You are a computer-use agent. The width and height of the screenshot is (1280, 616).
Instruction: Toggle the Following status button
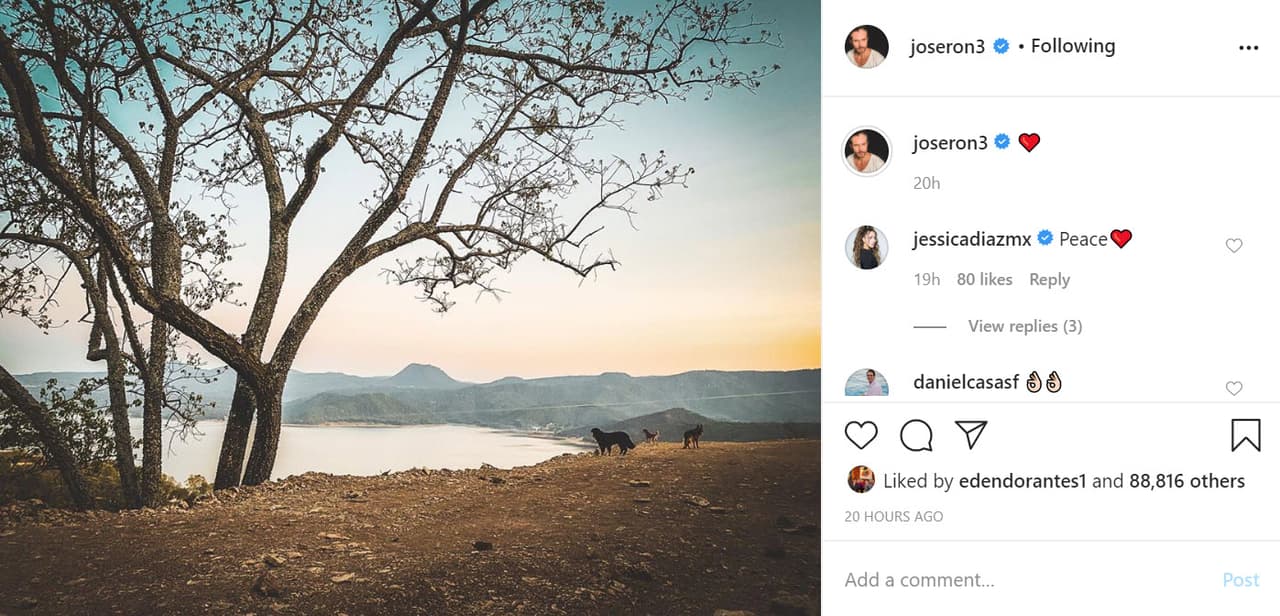[x=1072, y=46]
